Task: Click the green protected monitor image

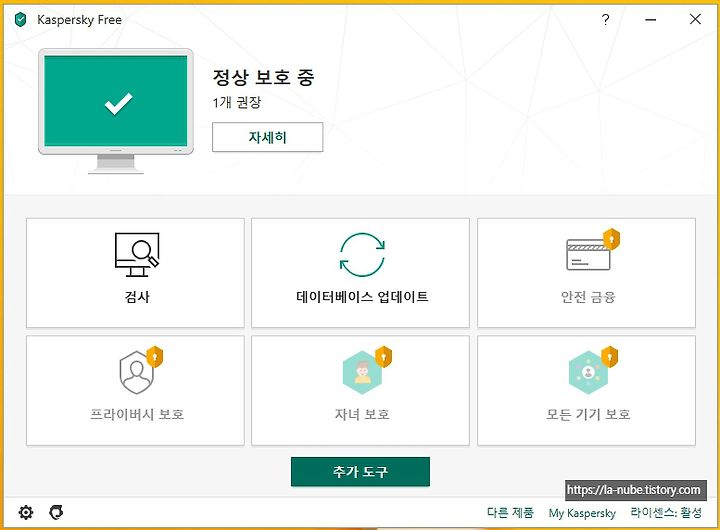Action: coord(116,111)
